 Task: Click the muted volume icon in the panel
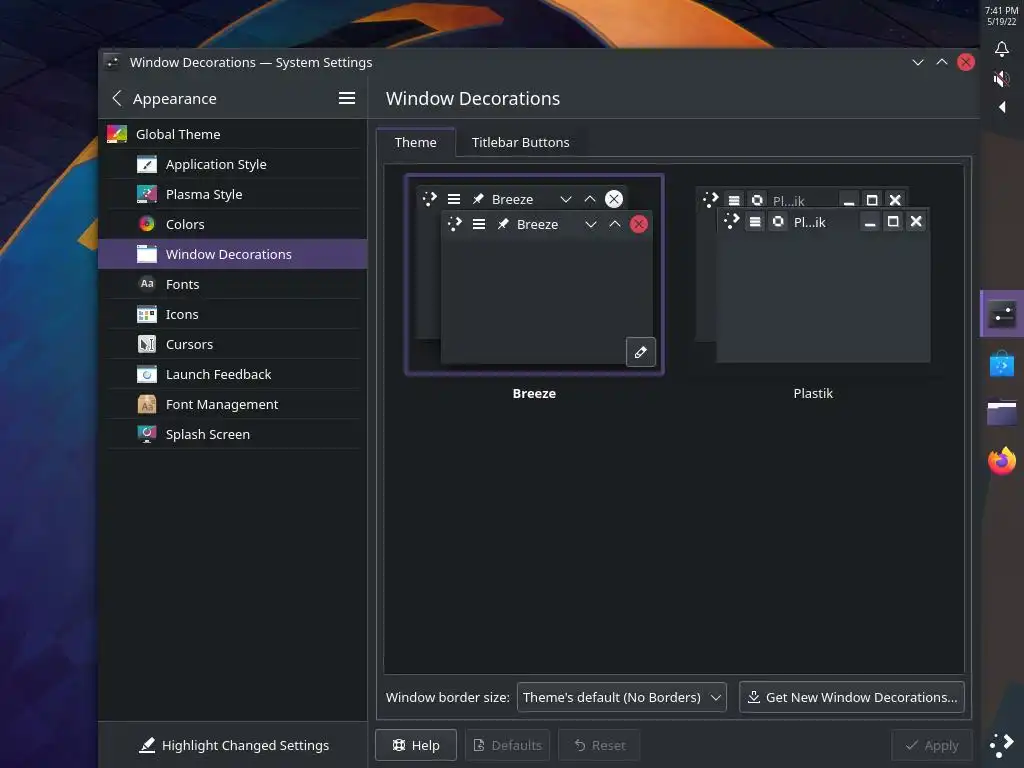[1002, 79]
